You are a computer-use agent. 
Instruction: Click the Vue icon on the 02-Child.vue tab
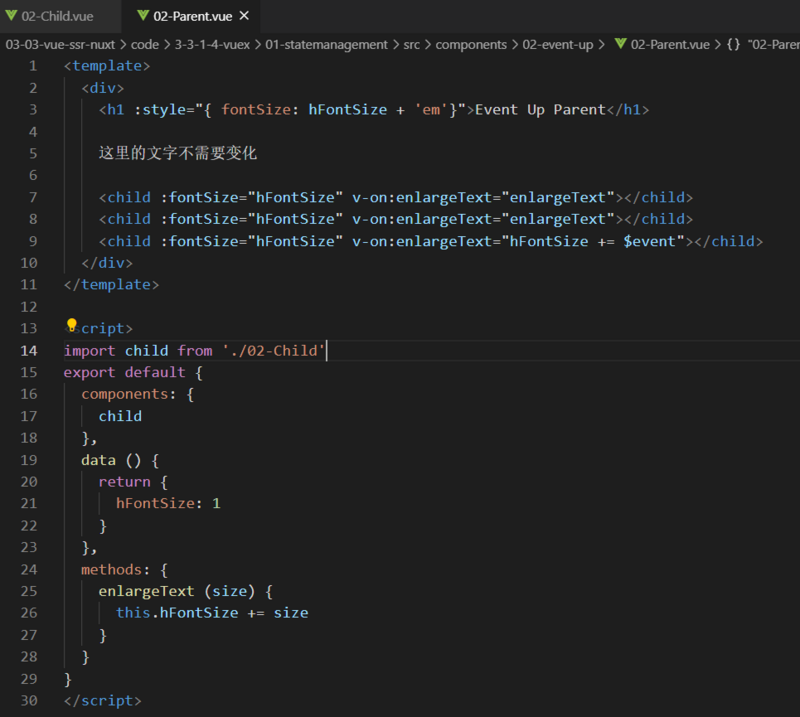tap(11, 16)
